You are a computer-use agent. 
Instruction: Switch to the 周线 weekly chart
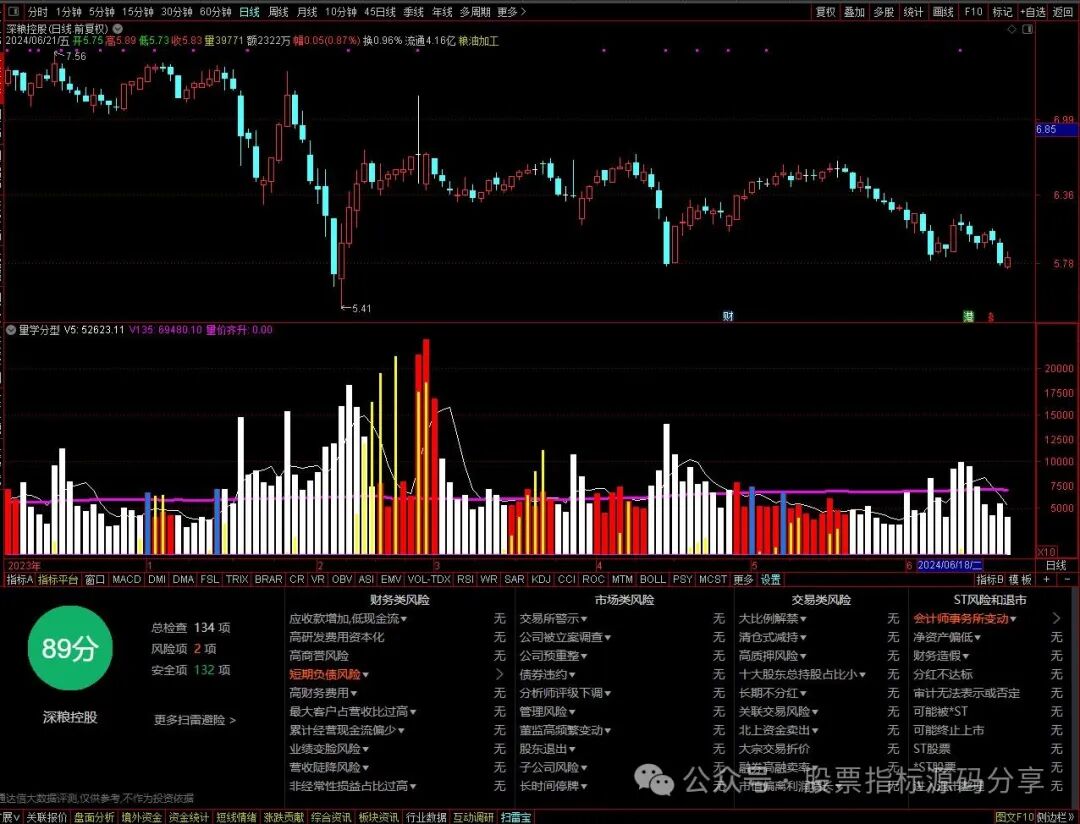[x=278, y=12]
